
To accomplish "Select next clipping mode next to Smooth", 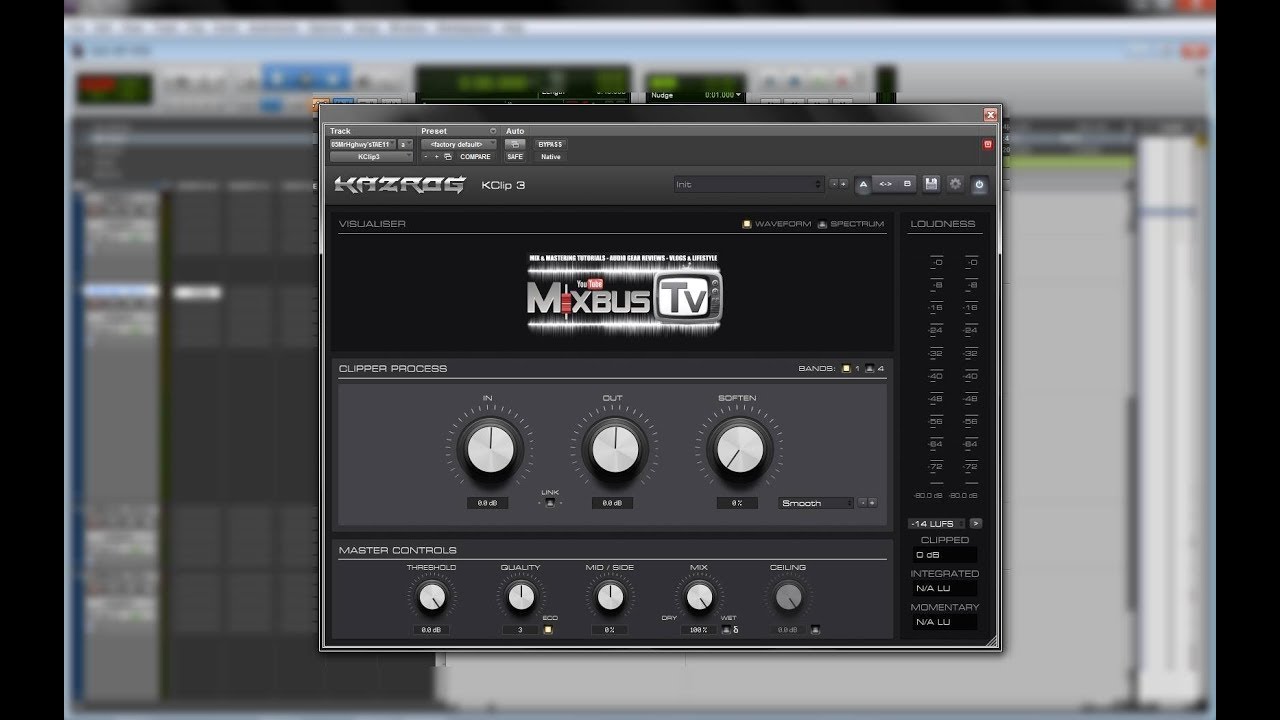I will [x=873, y=503].
